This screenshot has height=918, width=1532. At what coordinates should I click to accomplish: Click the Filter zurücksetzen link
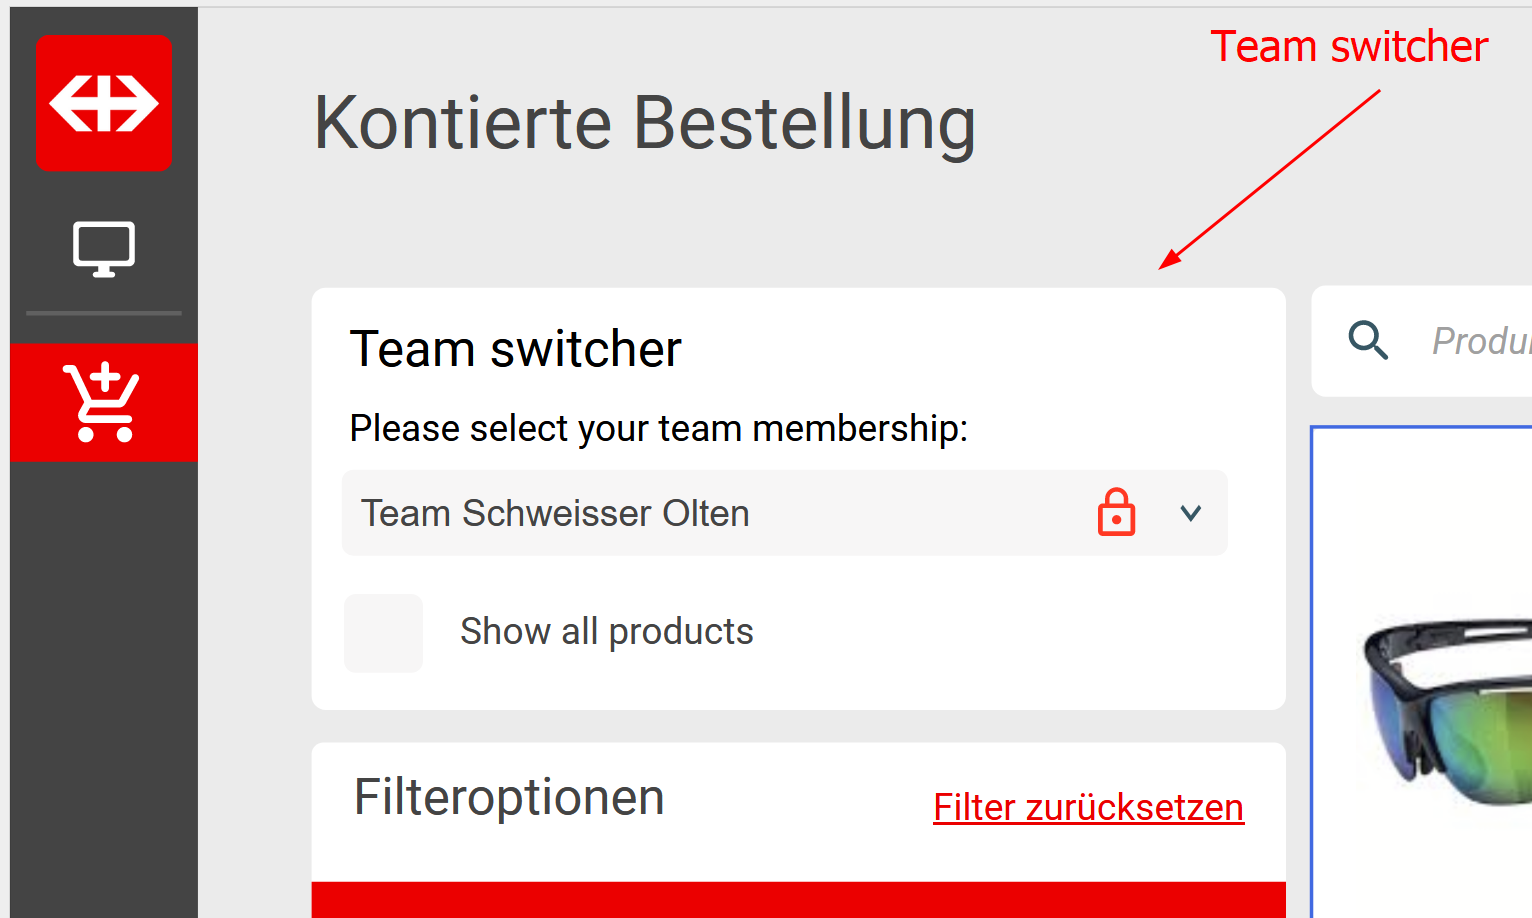coord(1088,807)
